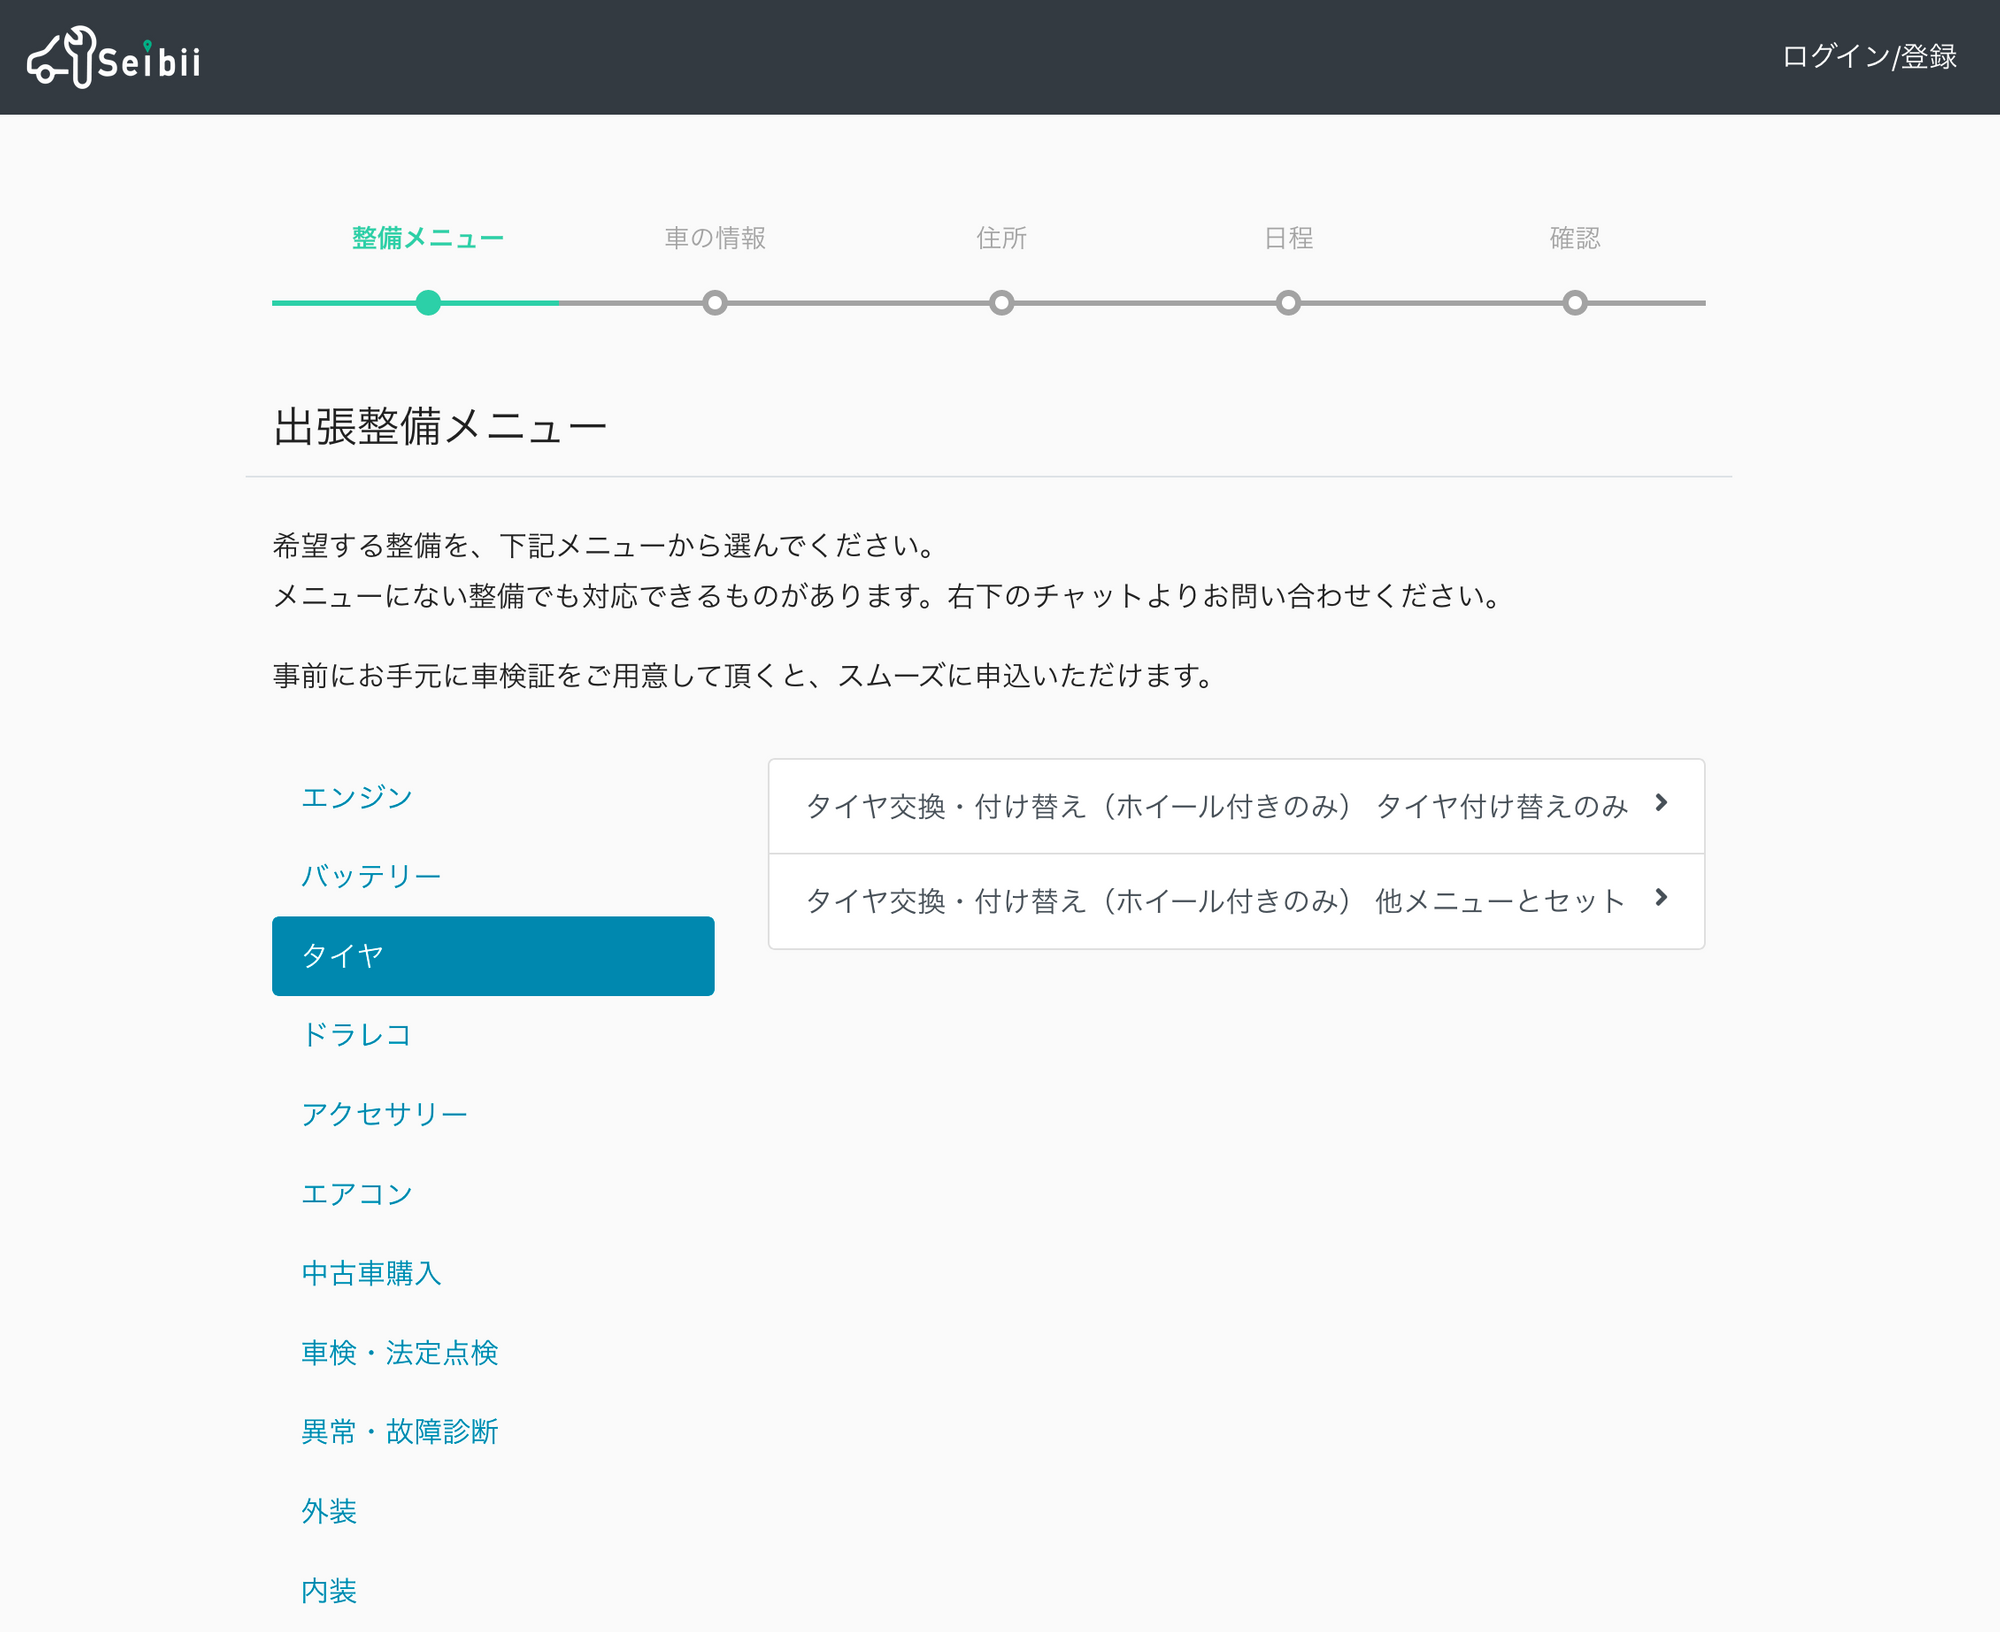Choose the エアコン category
The image size is (2000, 1632).
coord(493,1194)
